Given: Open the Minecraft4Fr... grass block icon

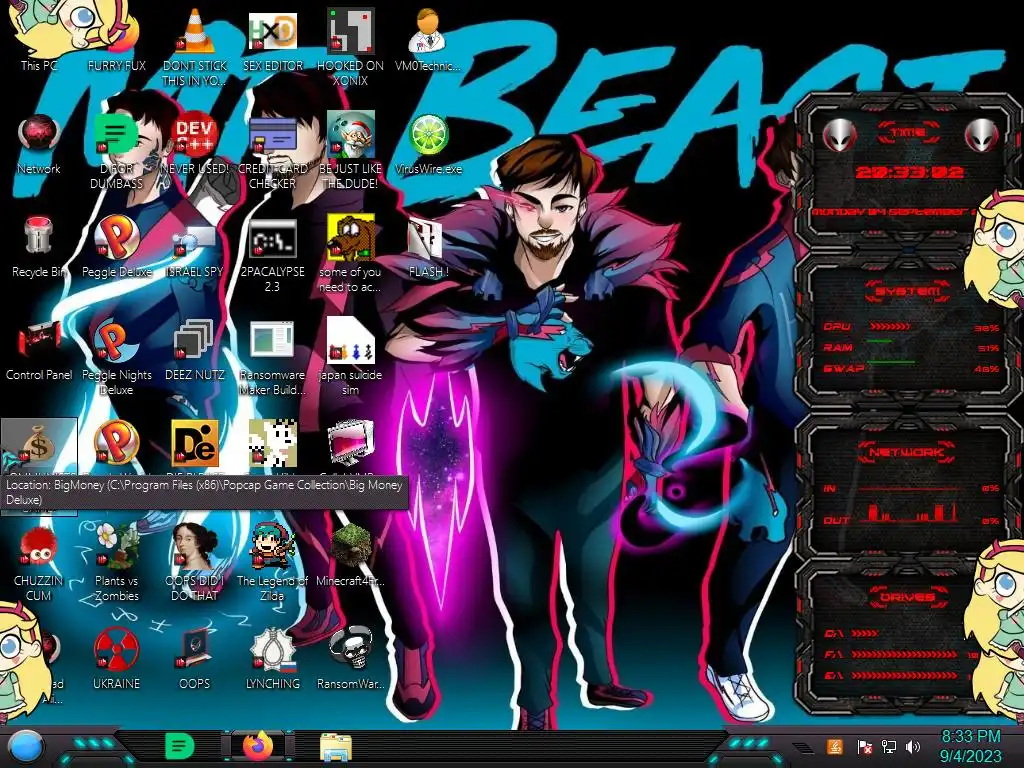Looking at the screenshot, I should (350, 545).
